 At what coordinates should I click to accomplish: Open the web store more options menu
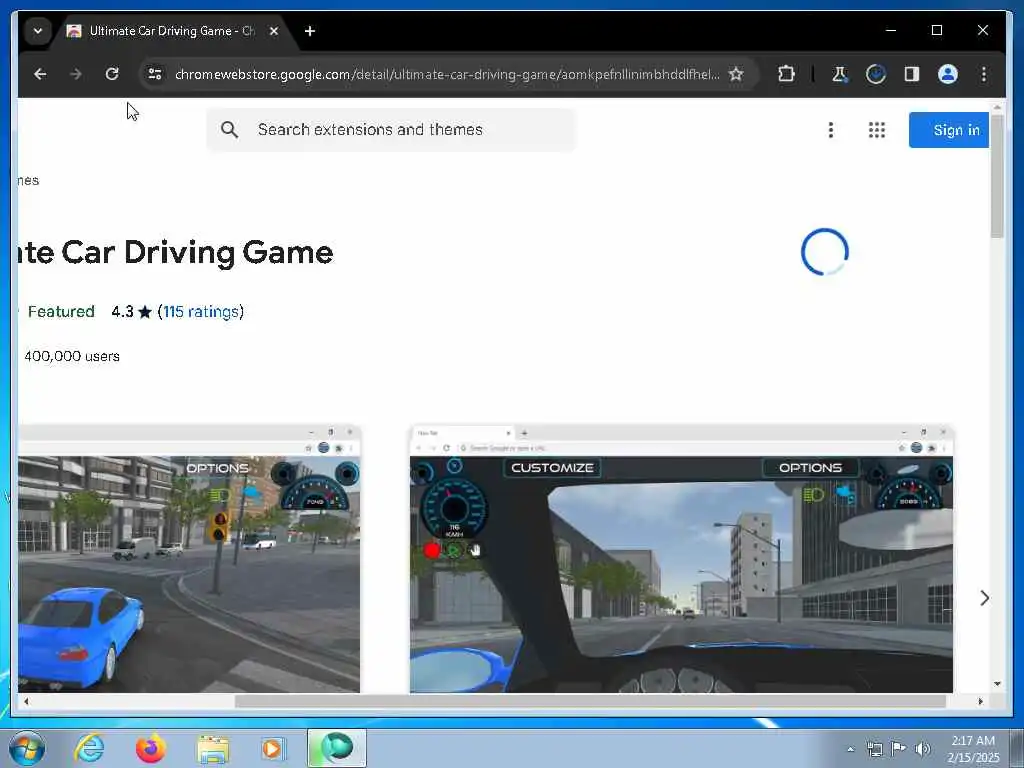[831, 130]
